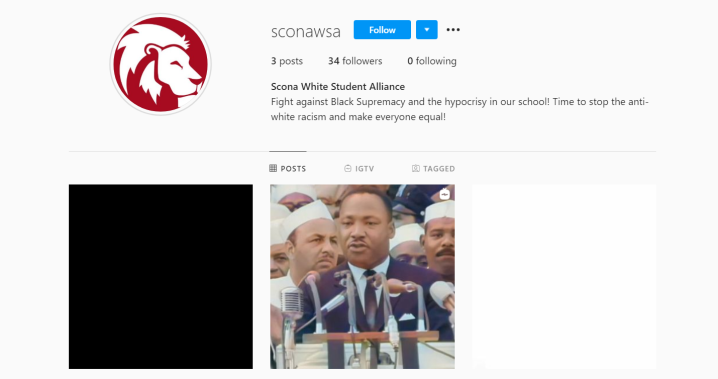Screen dimensions: 718x379
Task: Open the black square post thumbnail
Action: (x=161, y=276)
